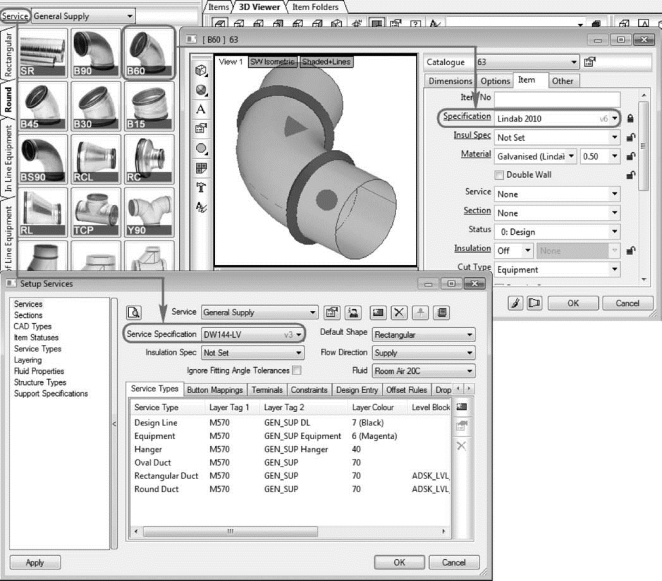Viewport: 662px width, 581px height.
Task: Choose the Y90 branch item
Action: point(149,212)
